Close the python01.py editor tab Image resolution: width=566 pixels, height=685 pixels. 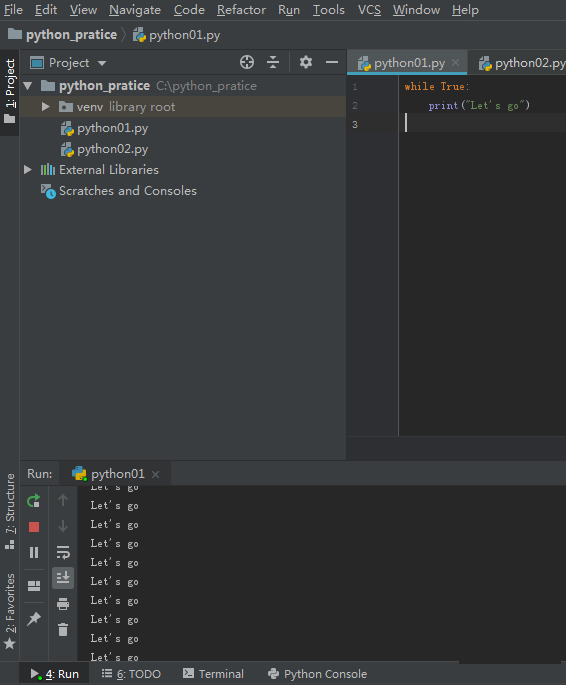tap(456, 62)
